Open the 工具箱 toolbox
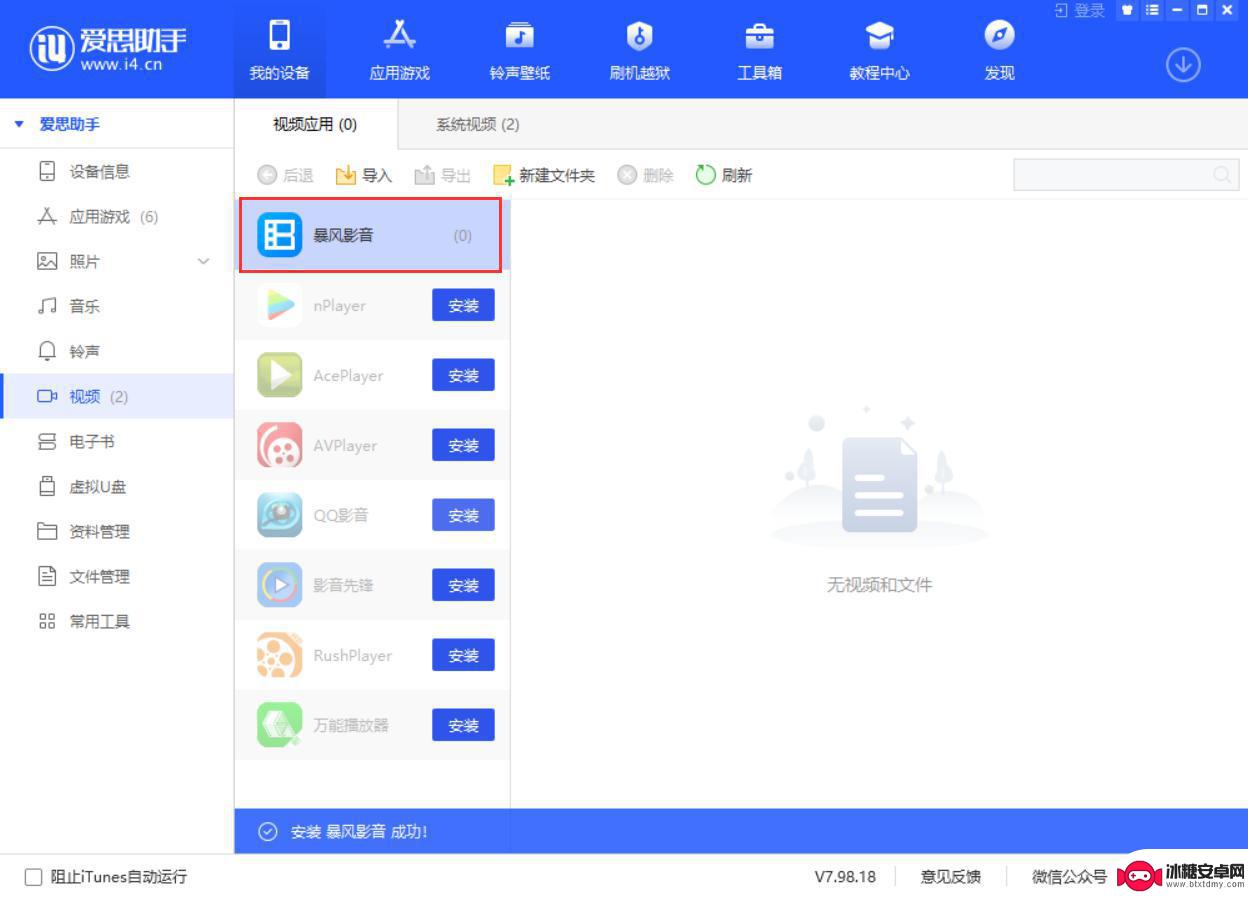This screenshot has height=897, width=1248. click(759, 50)
